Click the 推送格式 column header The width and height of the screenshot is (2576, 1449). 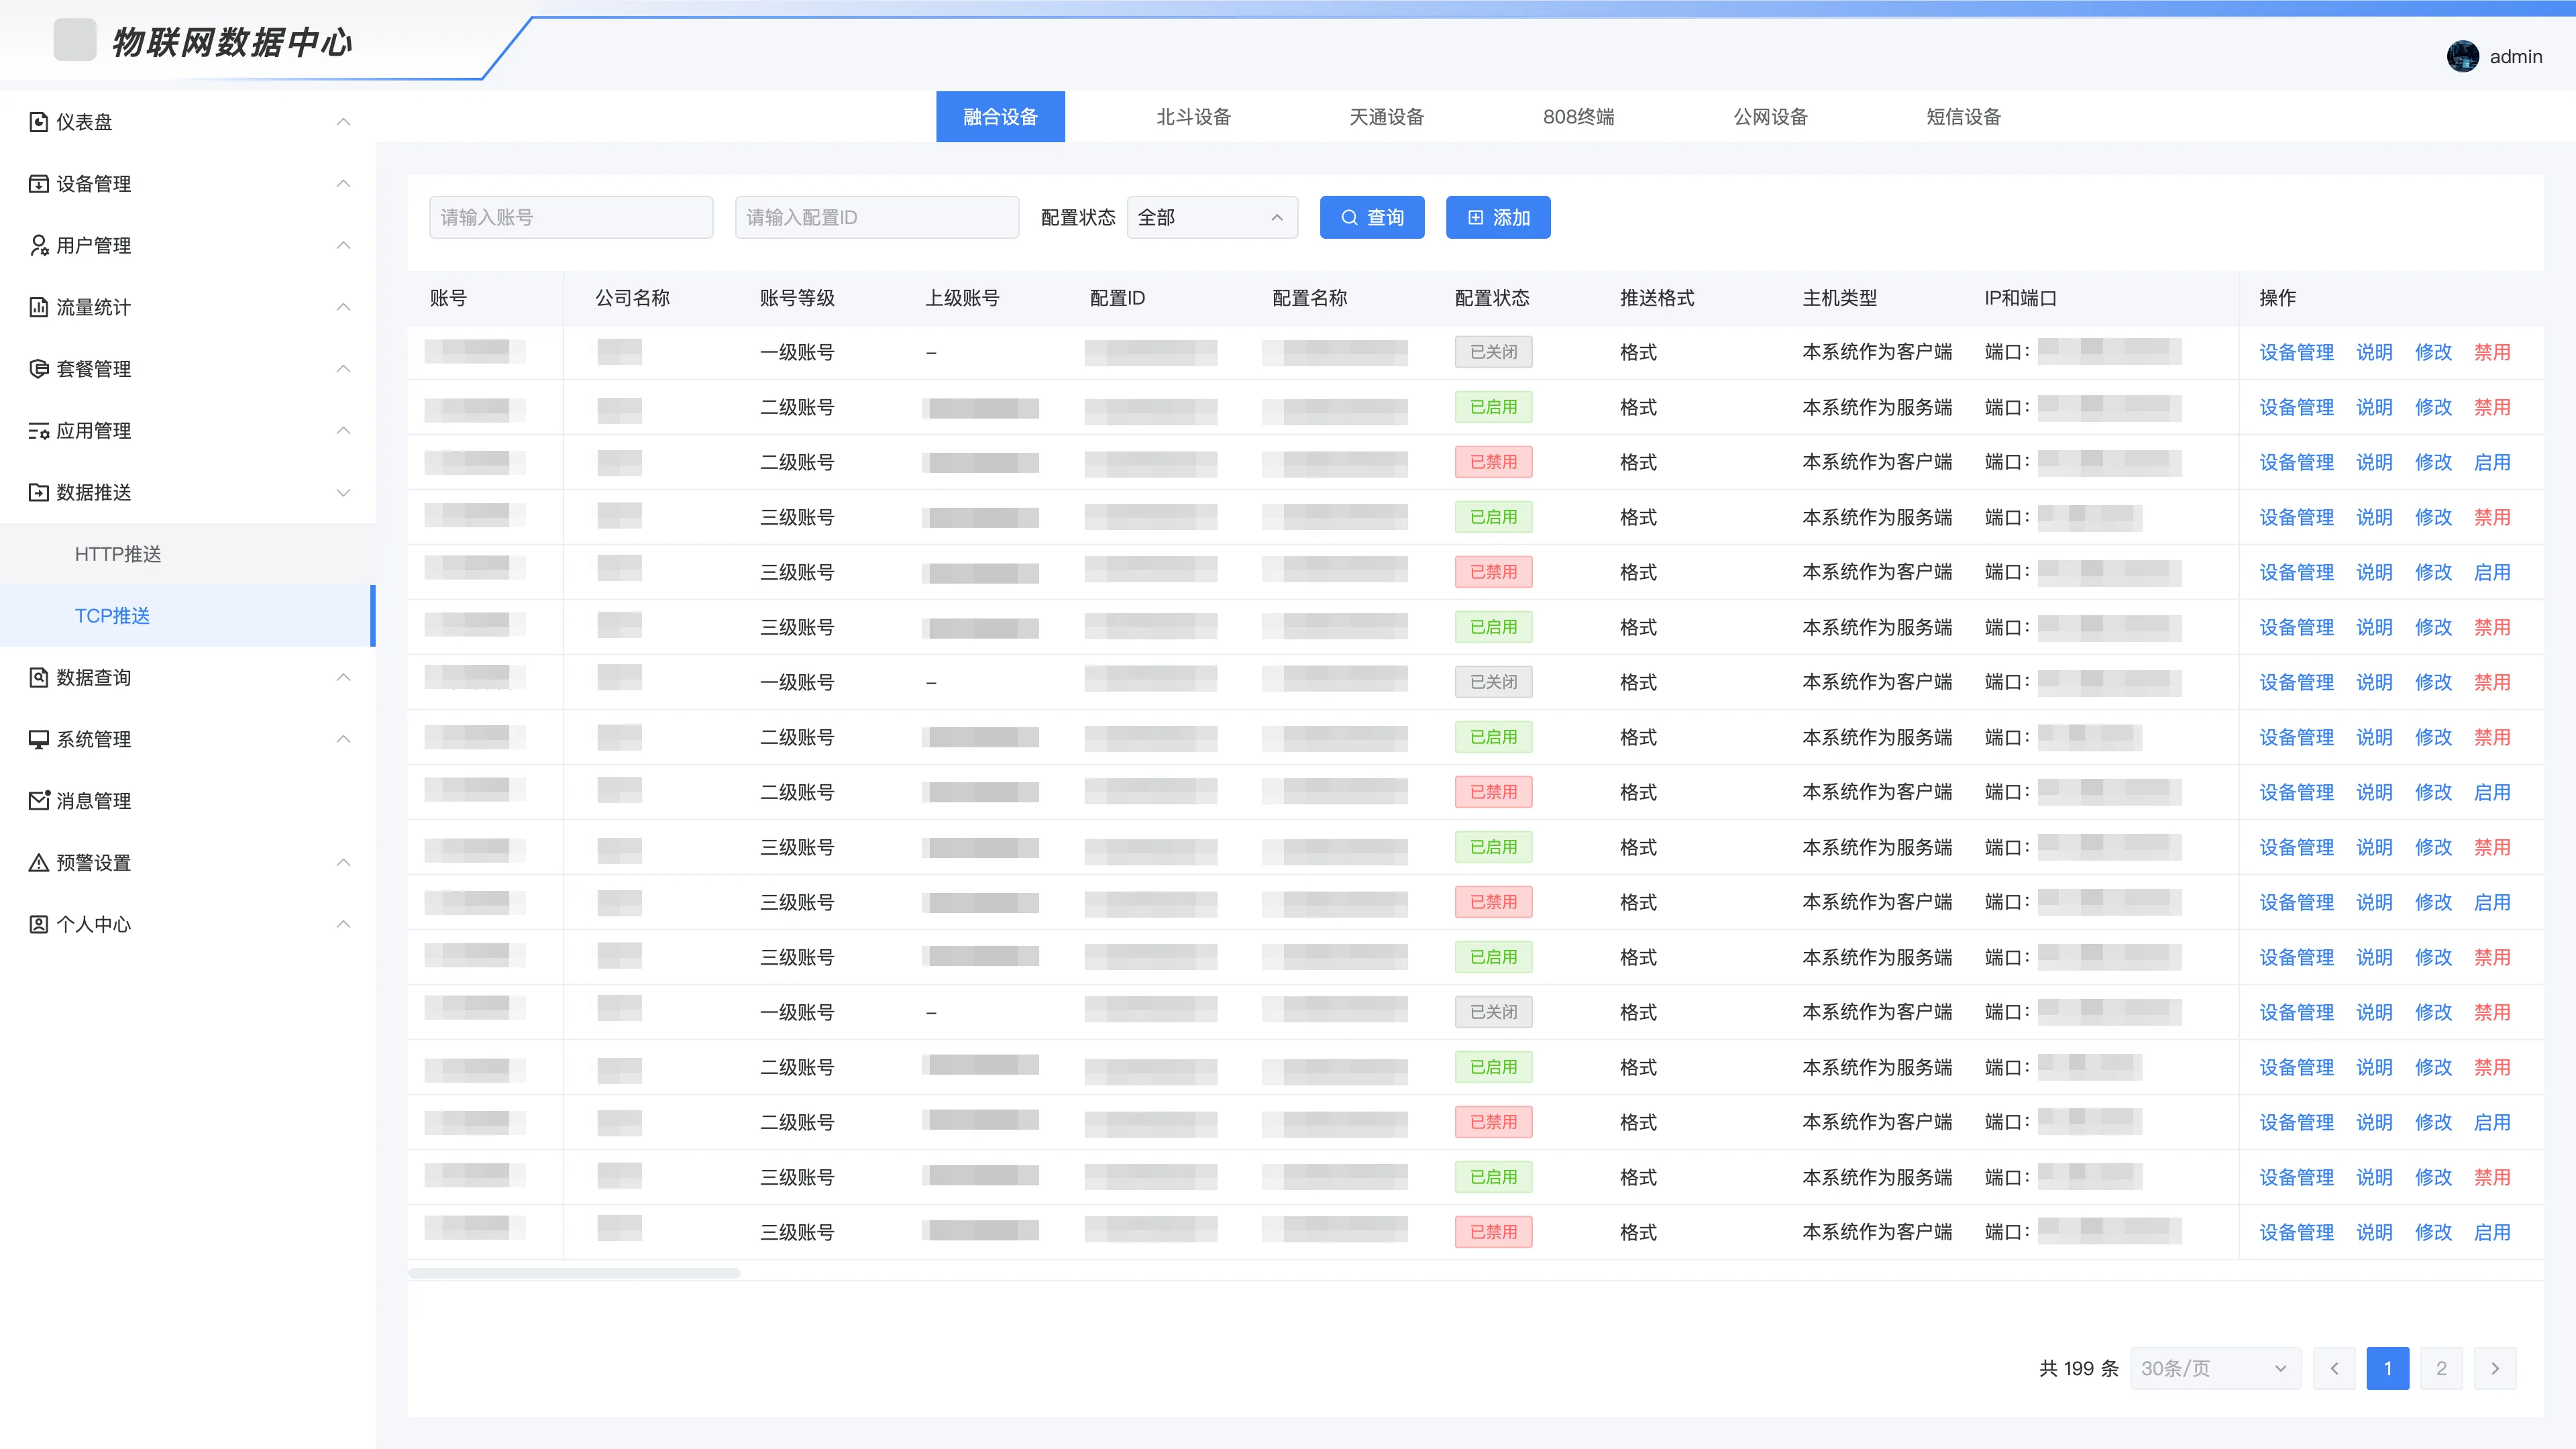point(1657,298)
